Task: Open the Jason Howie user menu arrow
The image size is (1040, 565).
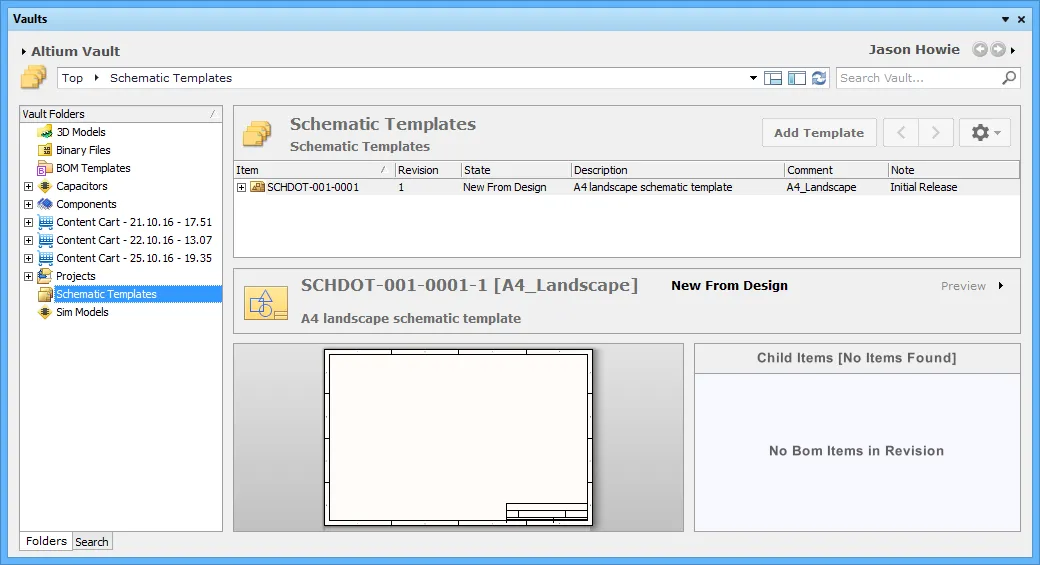Action: pos(1013,50)
